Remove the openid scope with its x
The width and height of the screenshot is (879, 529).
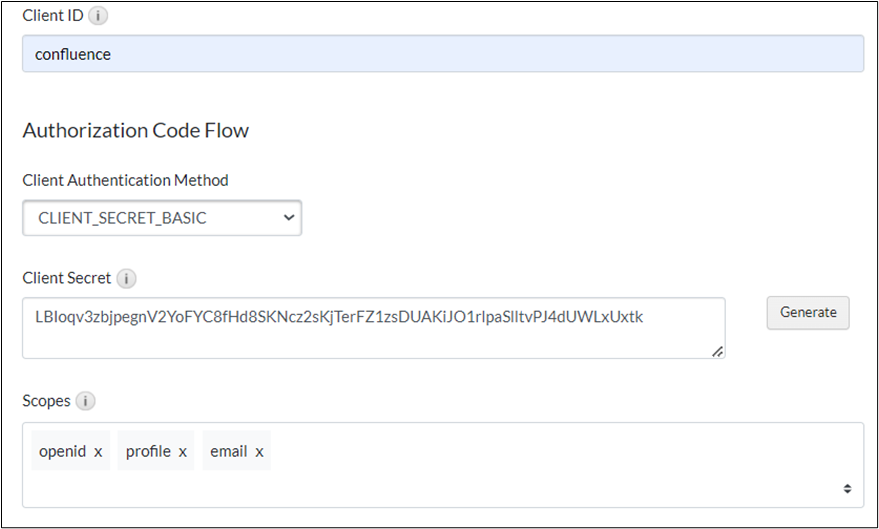(98, 452)
